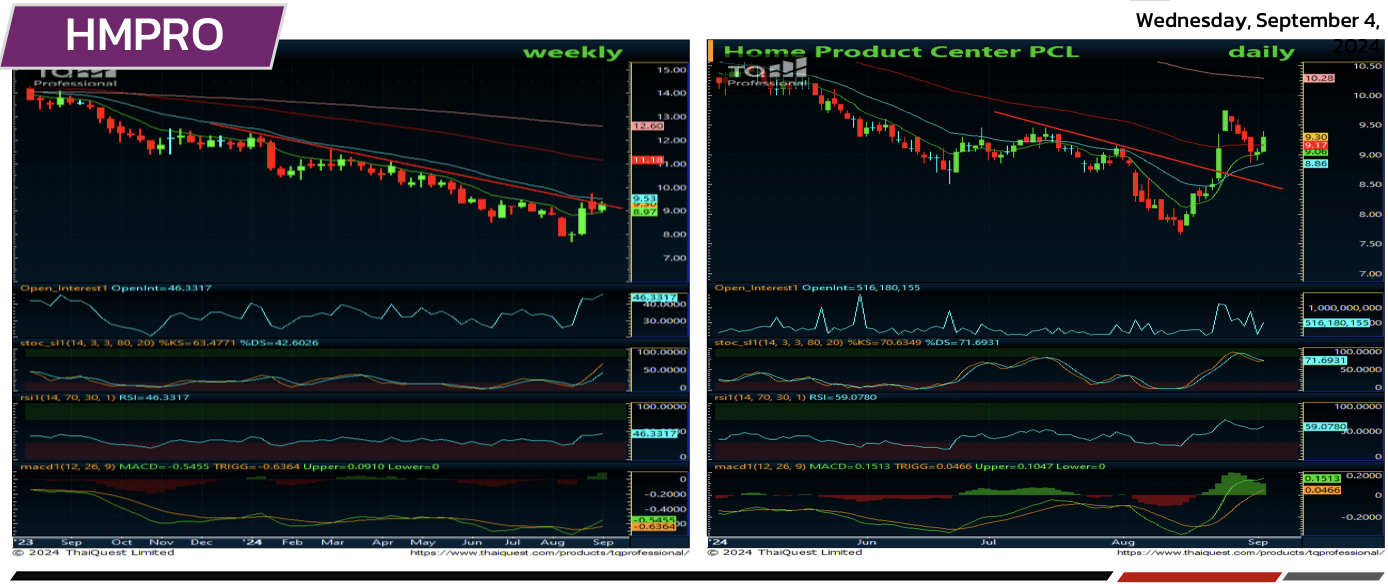This screenshot has width=1388, height=584.
Task: Click the Mar month label on weekly axis
Action: (332, 543)
